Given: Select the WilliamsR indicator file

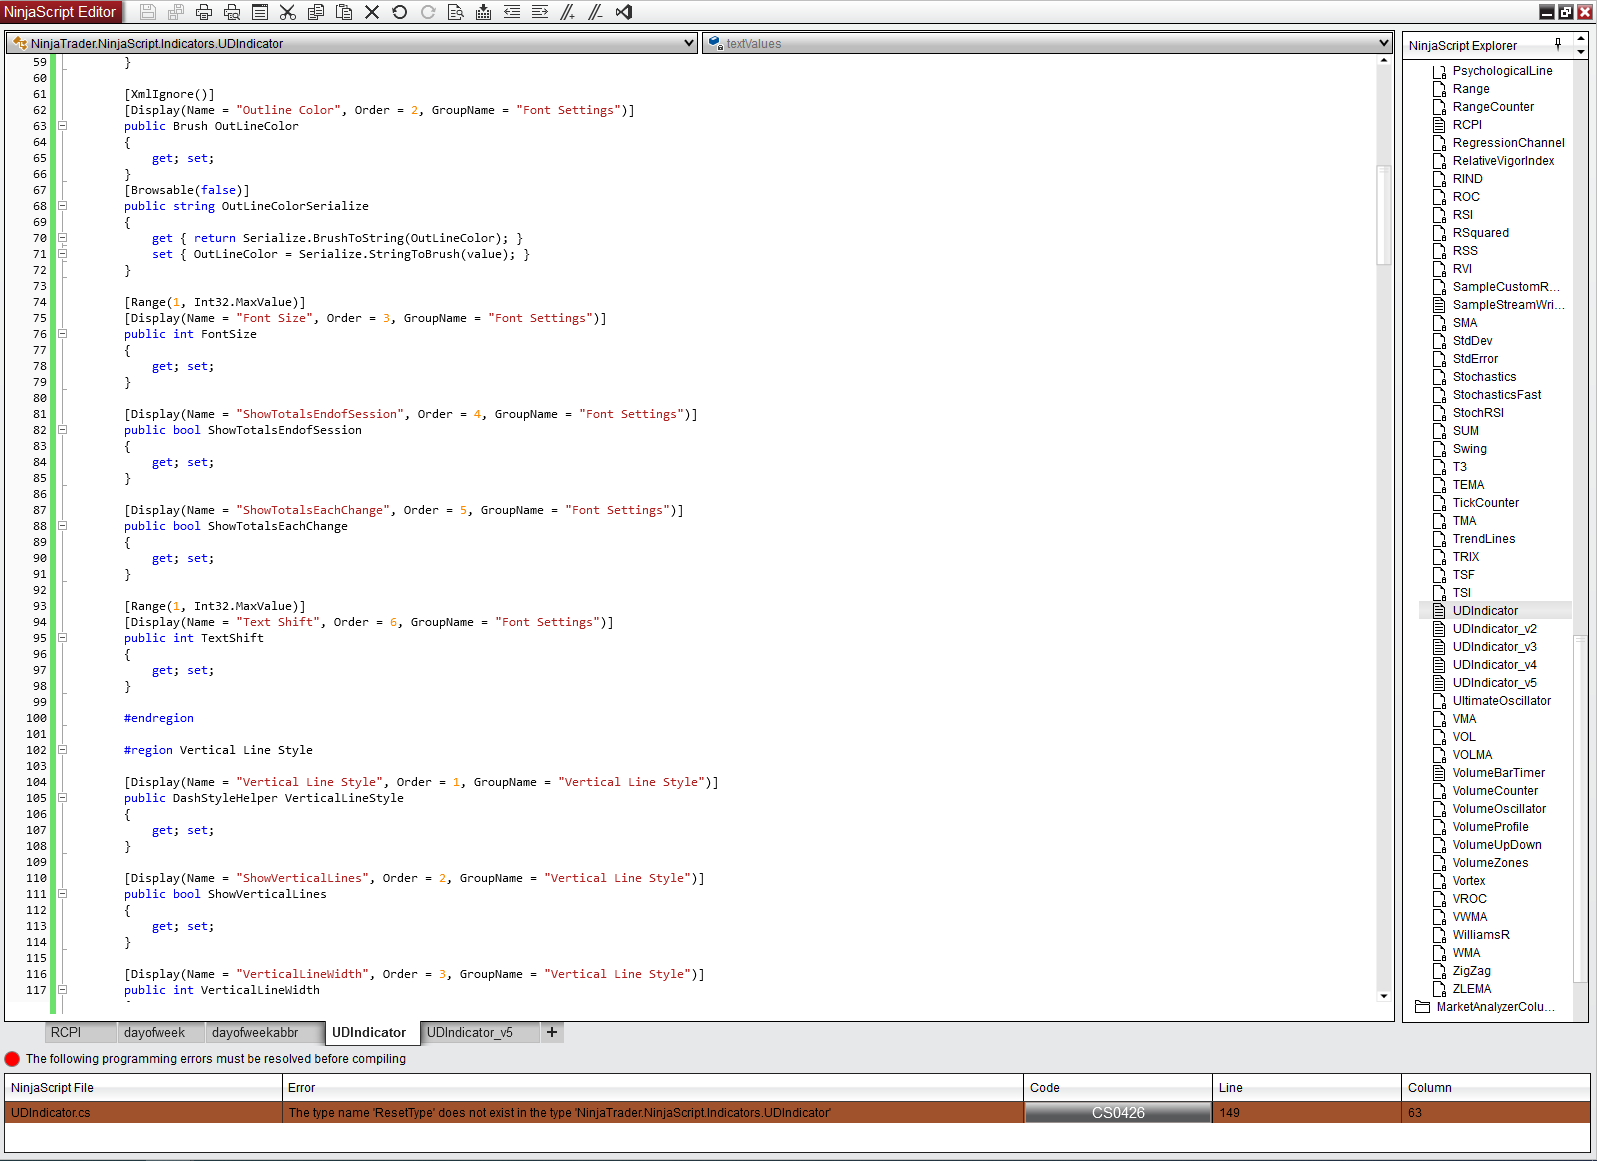Looking at the screenshot, I should pos(1481,935).
